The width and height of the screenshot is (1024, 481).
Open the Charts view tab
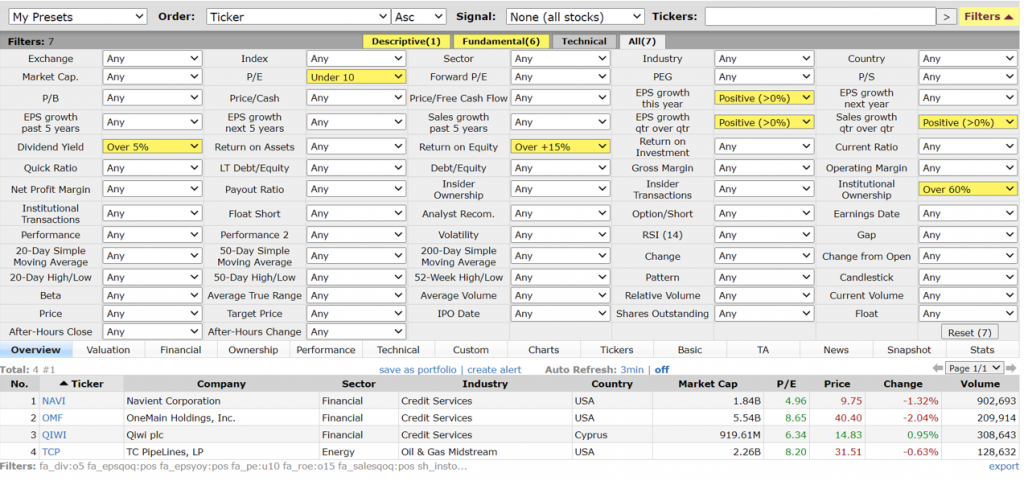pos(543,350)
